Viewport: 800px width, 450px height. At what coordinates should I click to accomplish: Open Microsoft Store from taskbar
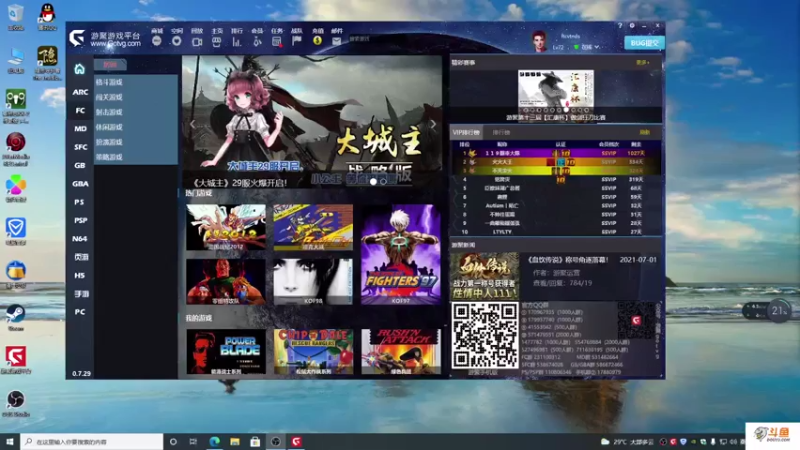pyautogui.click(x=255, y=441)
